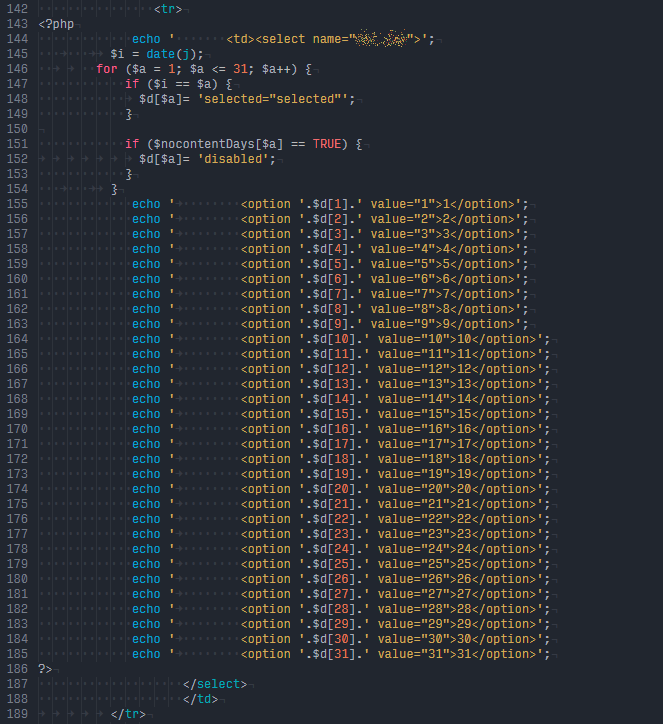The width and height of the screenshot is (663, 724).
Task: Click $d[31] on line 185
Action: tap(334, 654)
